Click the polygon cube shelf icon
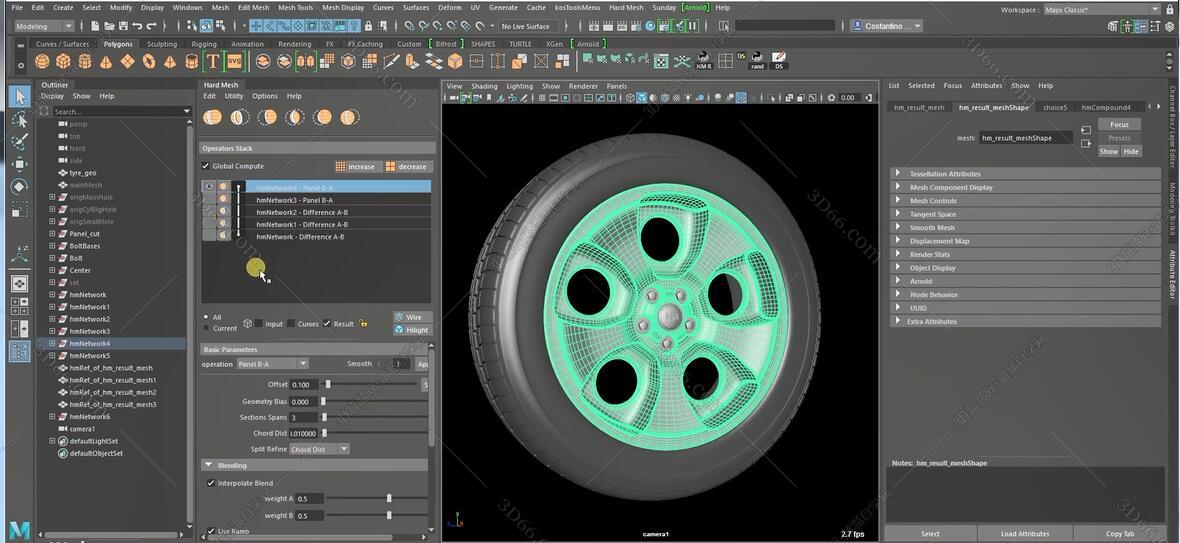Screen dimensions: 1180x543 pos(63,62)
